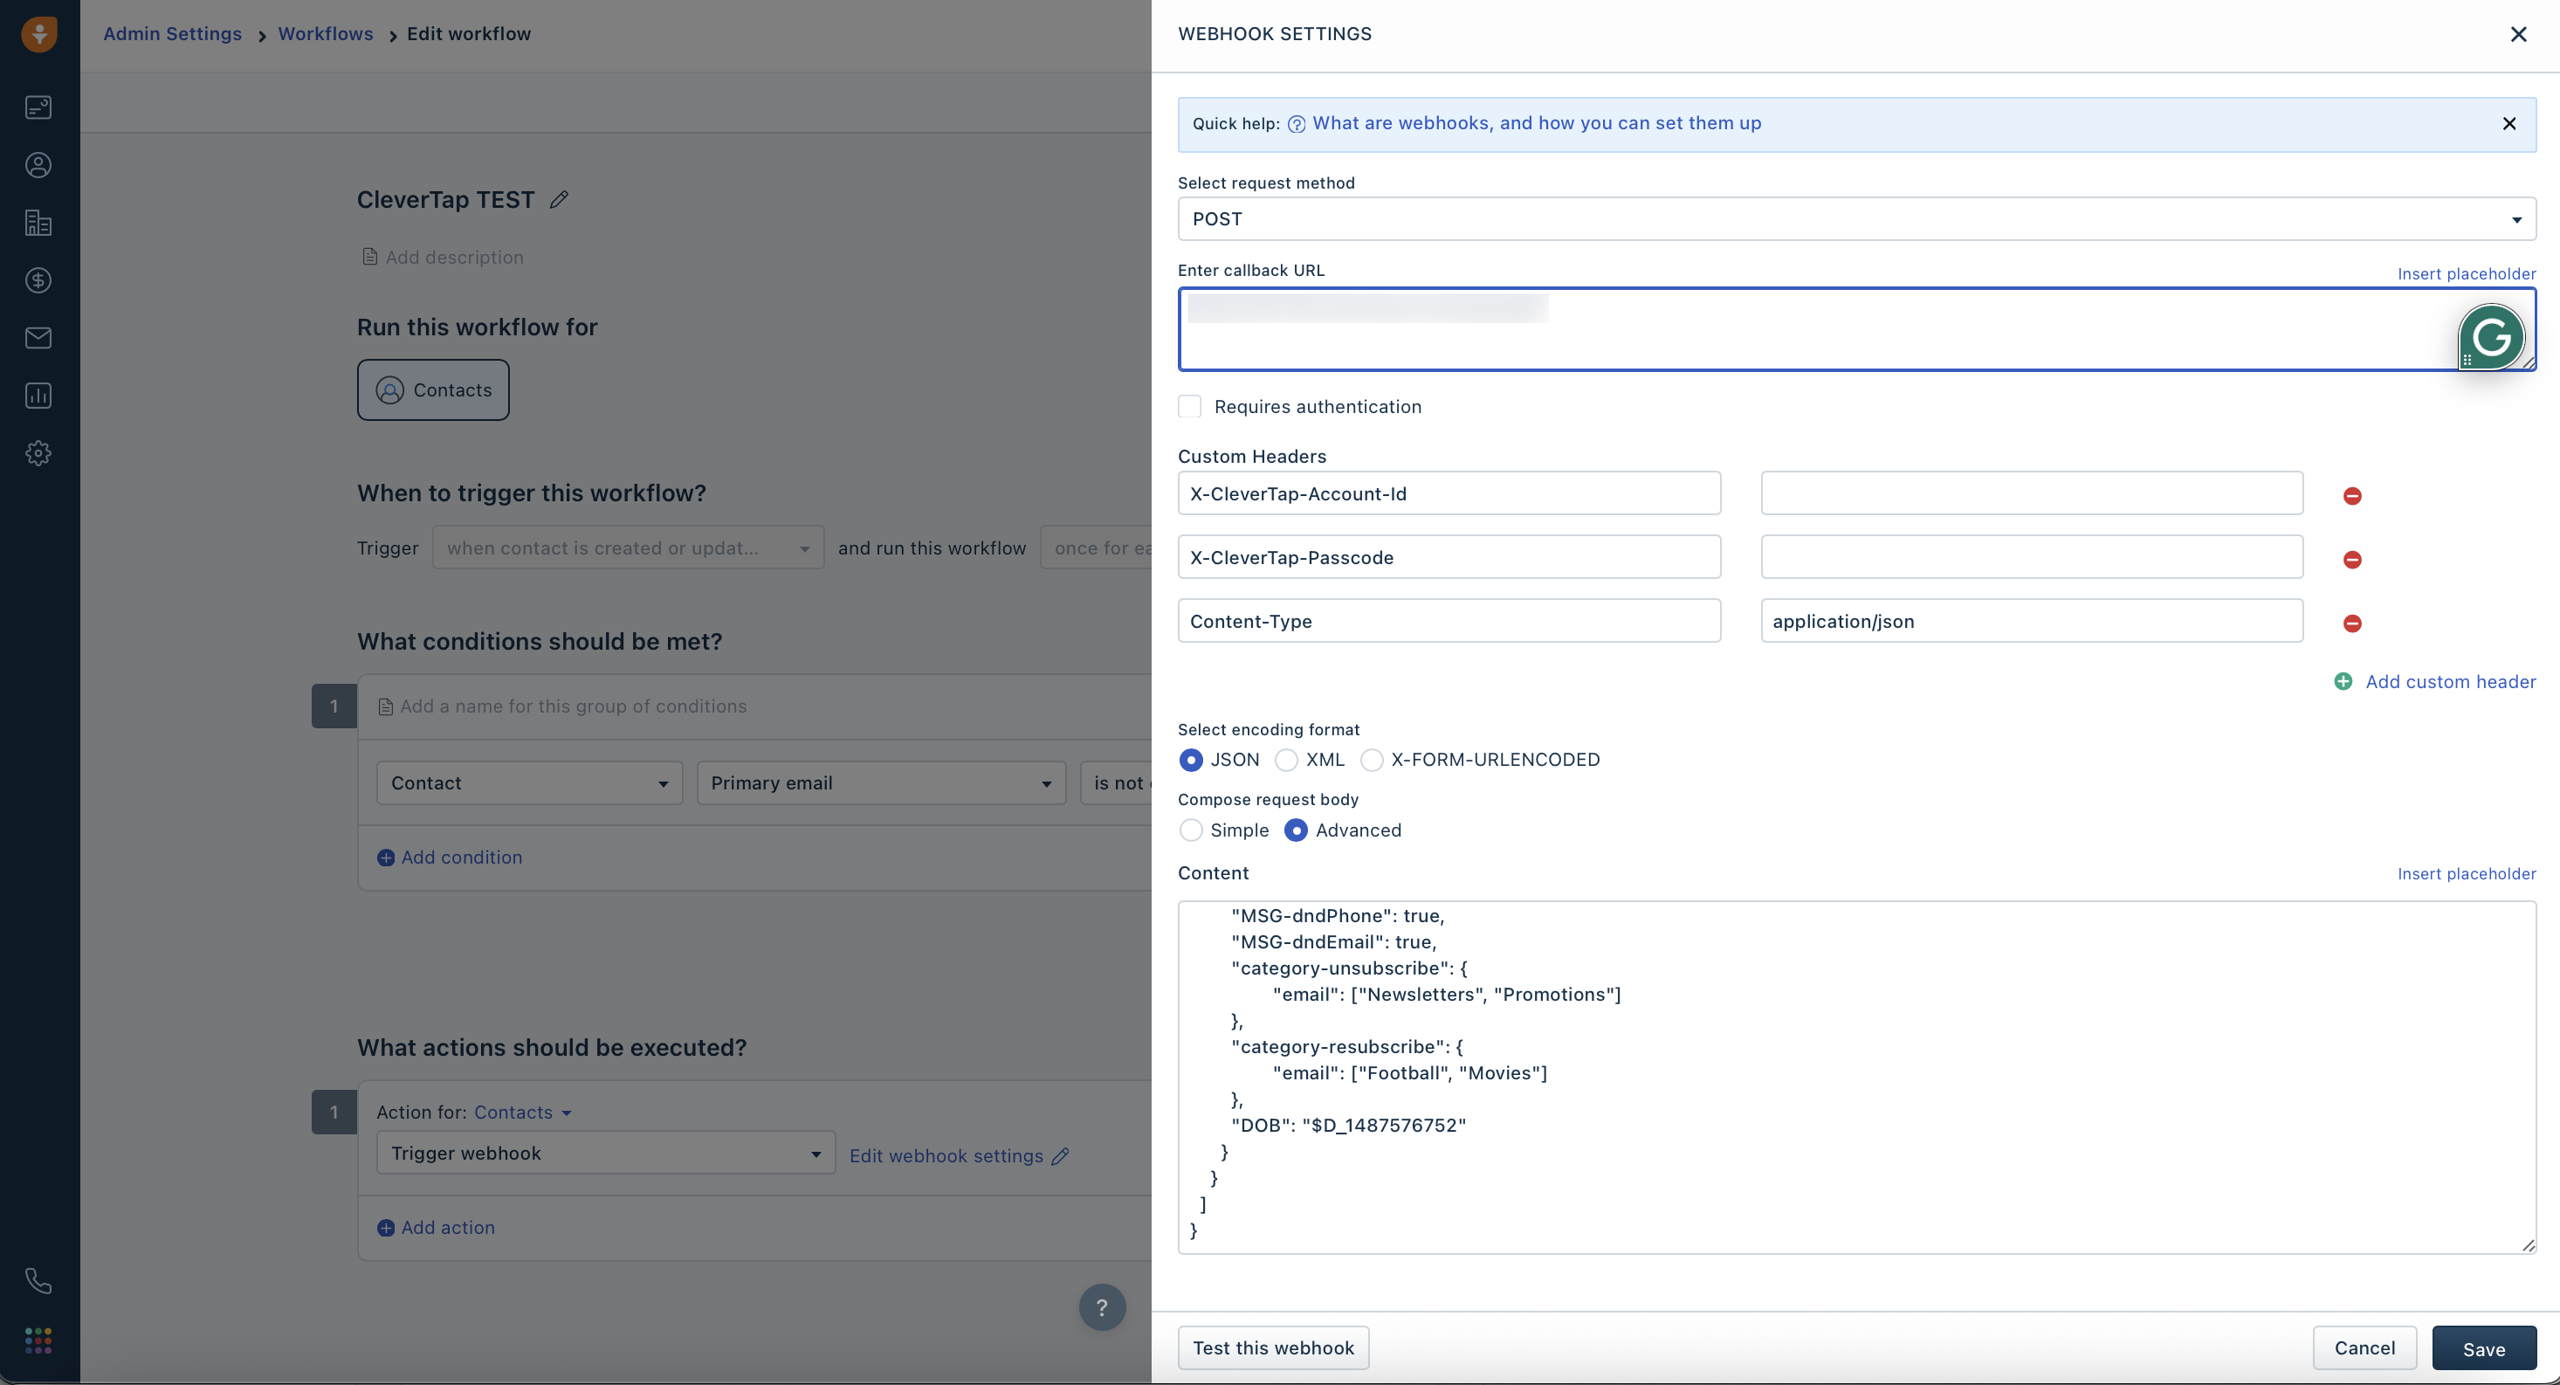2560x1385 pixels.
Task: Open Accounts building icon in sidebar
Action: point(38,222)
